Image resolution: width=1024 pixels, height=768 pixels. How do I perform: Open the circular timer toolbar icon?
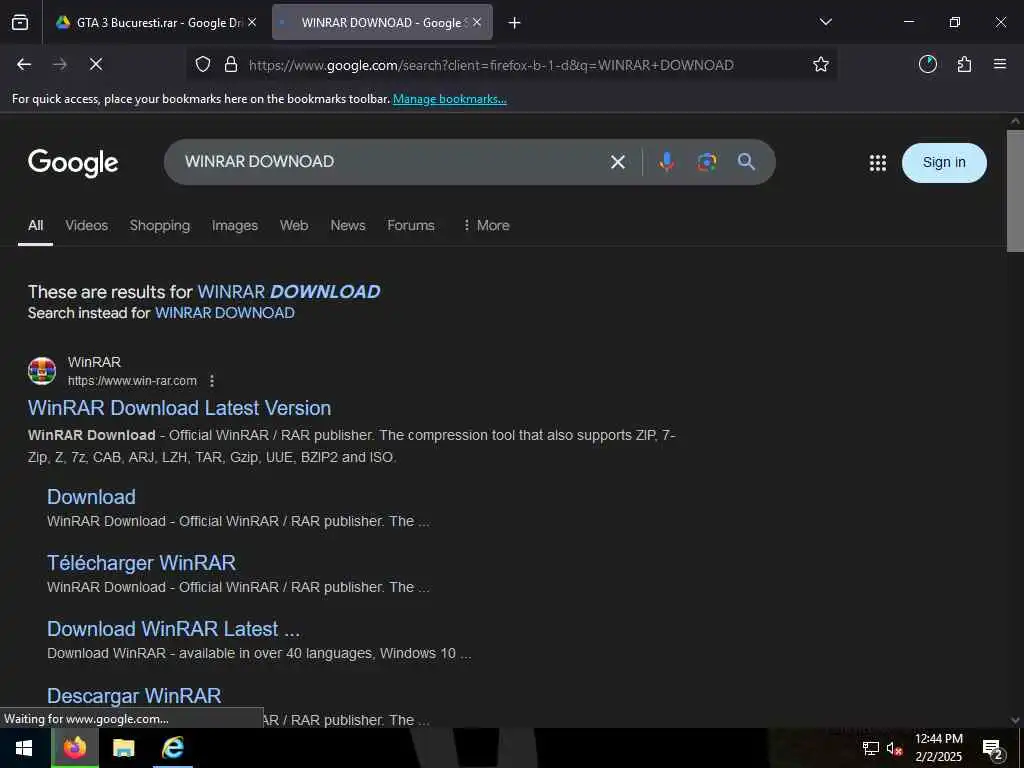click(x=927, y=64)
